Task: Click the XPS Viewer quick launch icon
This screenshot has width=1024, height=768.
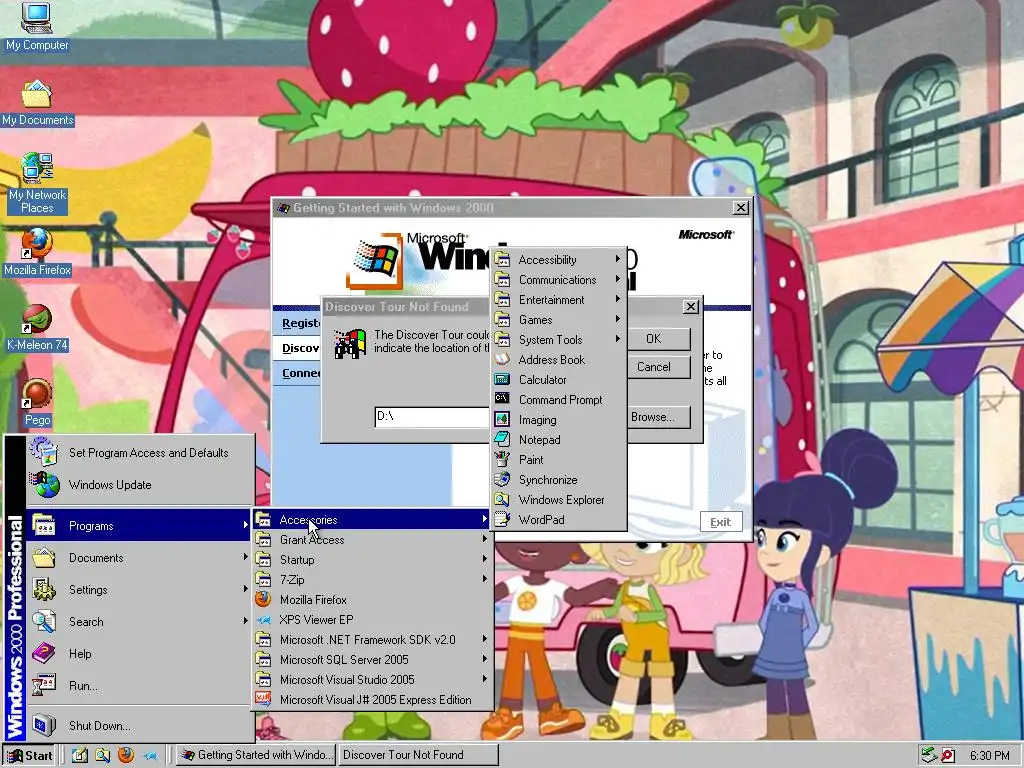Action: click(x=150, y=756)
